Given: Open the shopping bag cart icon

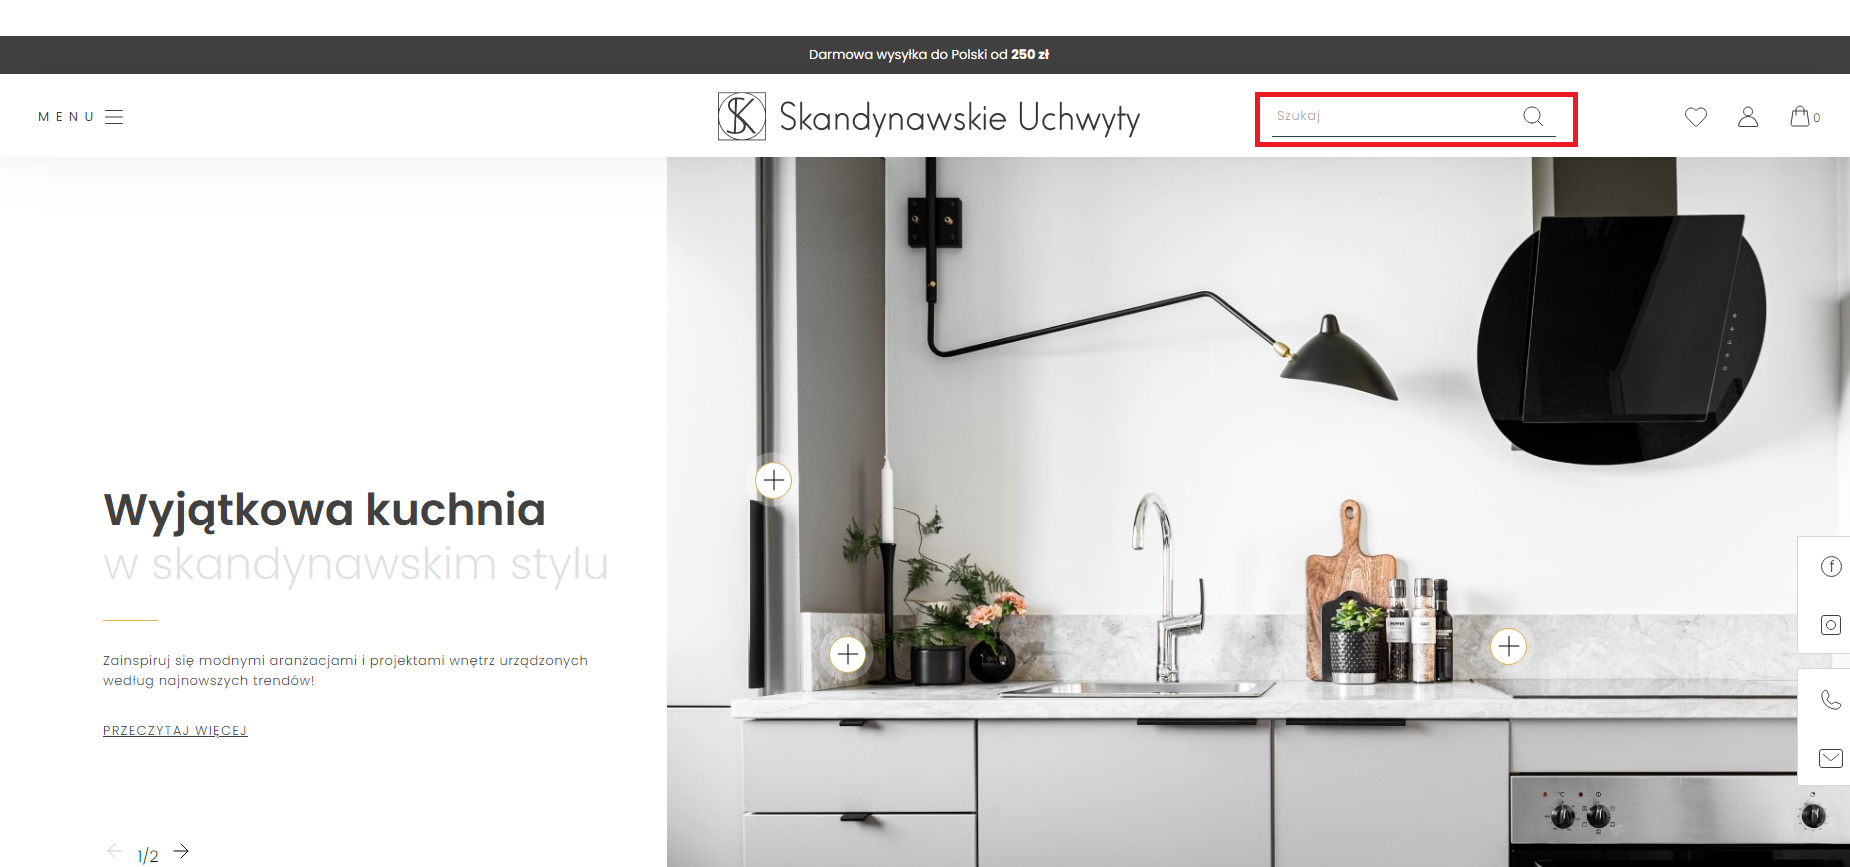Looking at the screenshot, I should (1800, 116).
